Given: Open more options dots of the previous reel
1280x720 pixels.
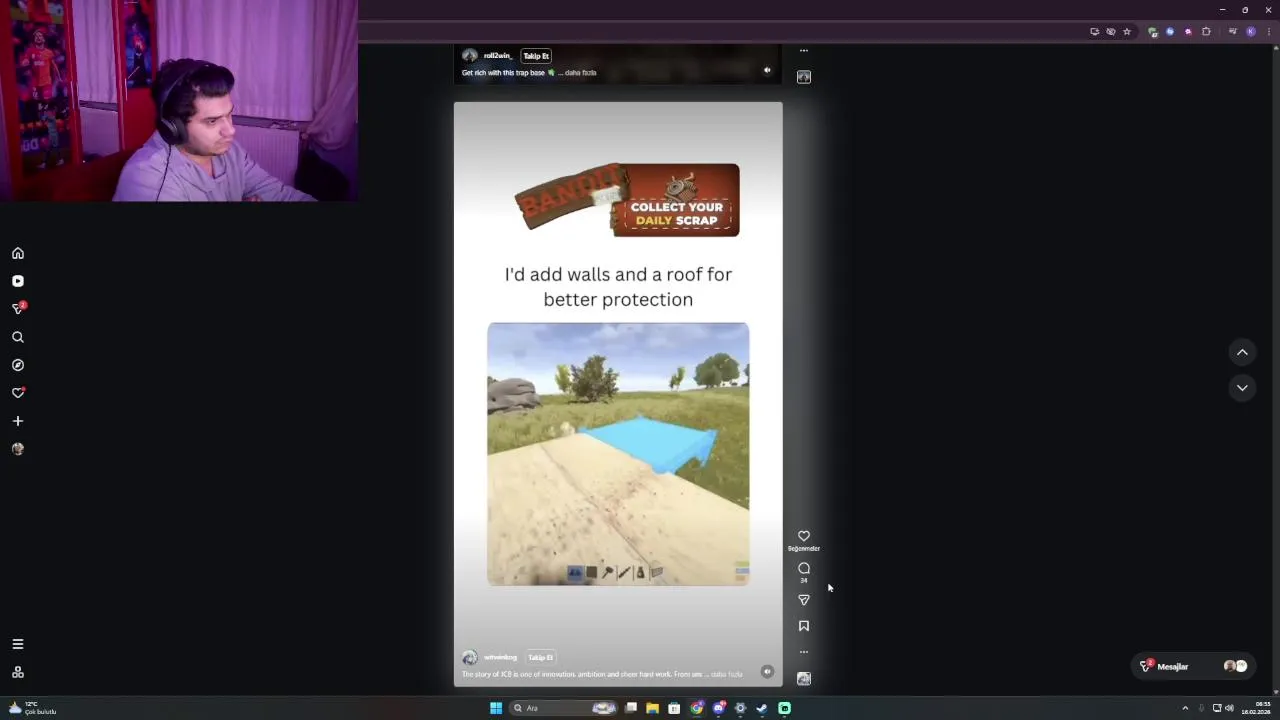Looking at the screenshot, I should pyautogui.click(x=804, y=50).
